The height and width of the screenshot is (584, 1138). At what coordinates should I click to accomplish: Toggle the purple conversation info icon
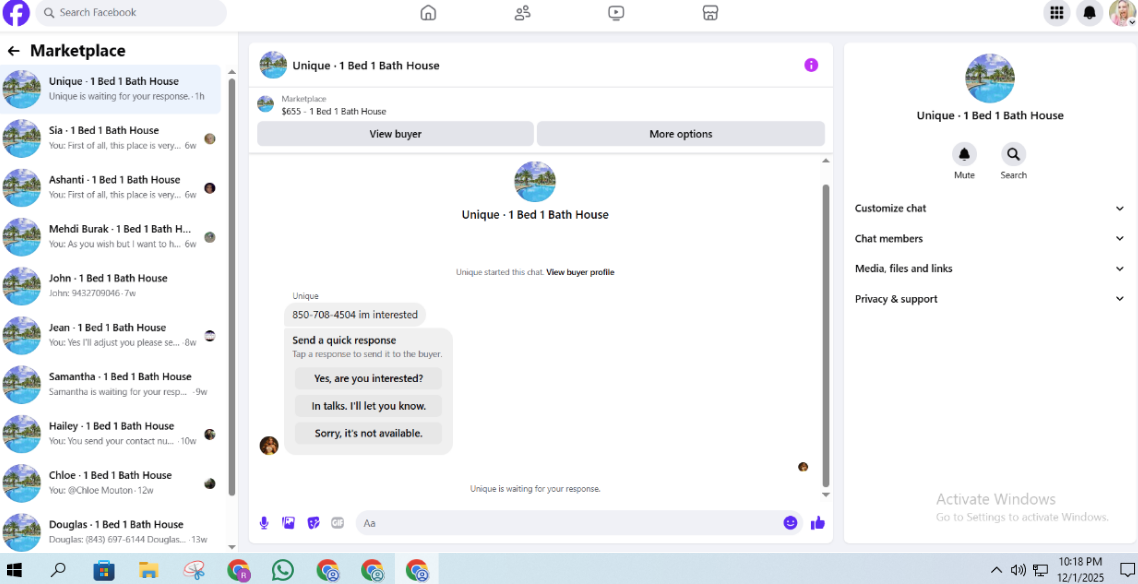coord(811,65)
